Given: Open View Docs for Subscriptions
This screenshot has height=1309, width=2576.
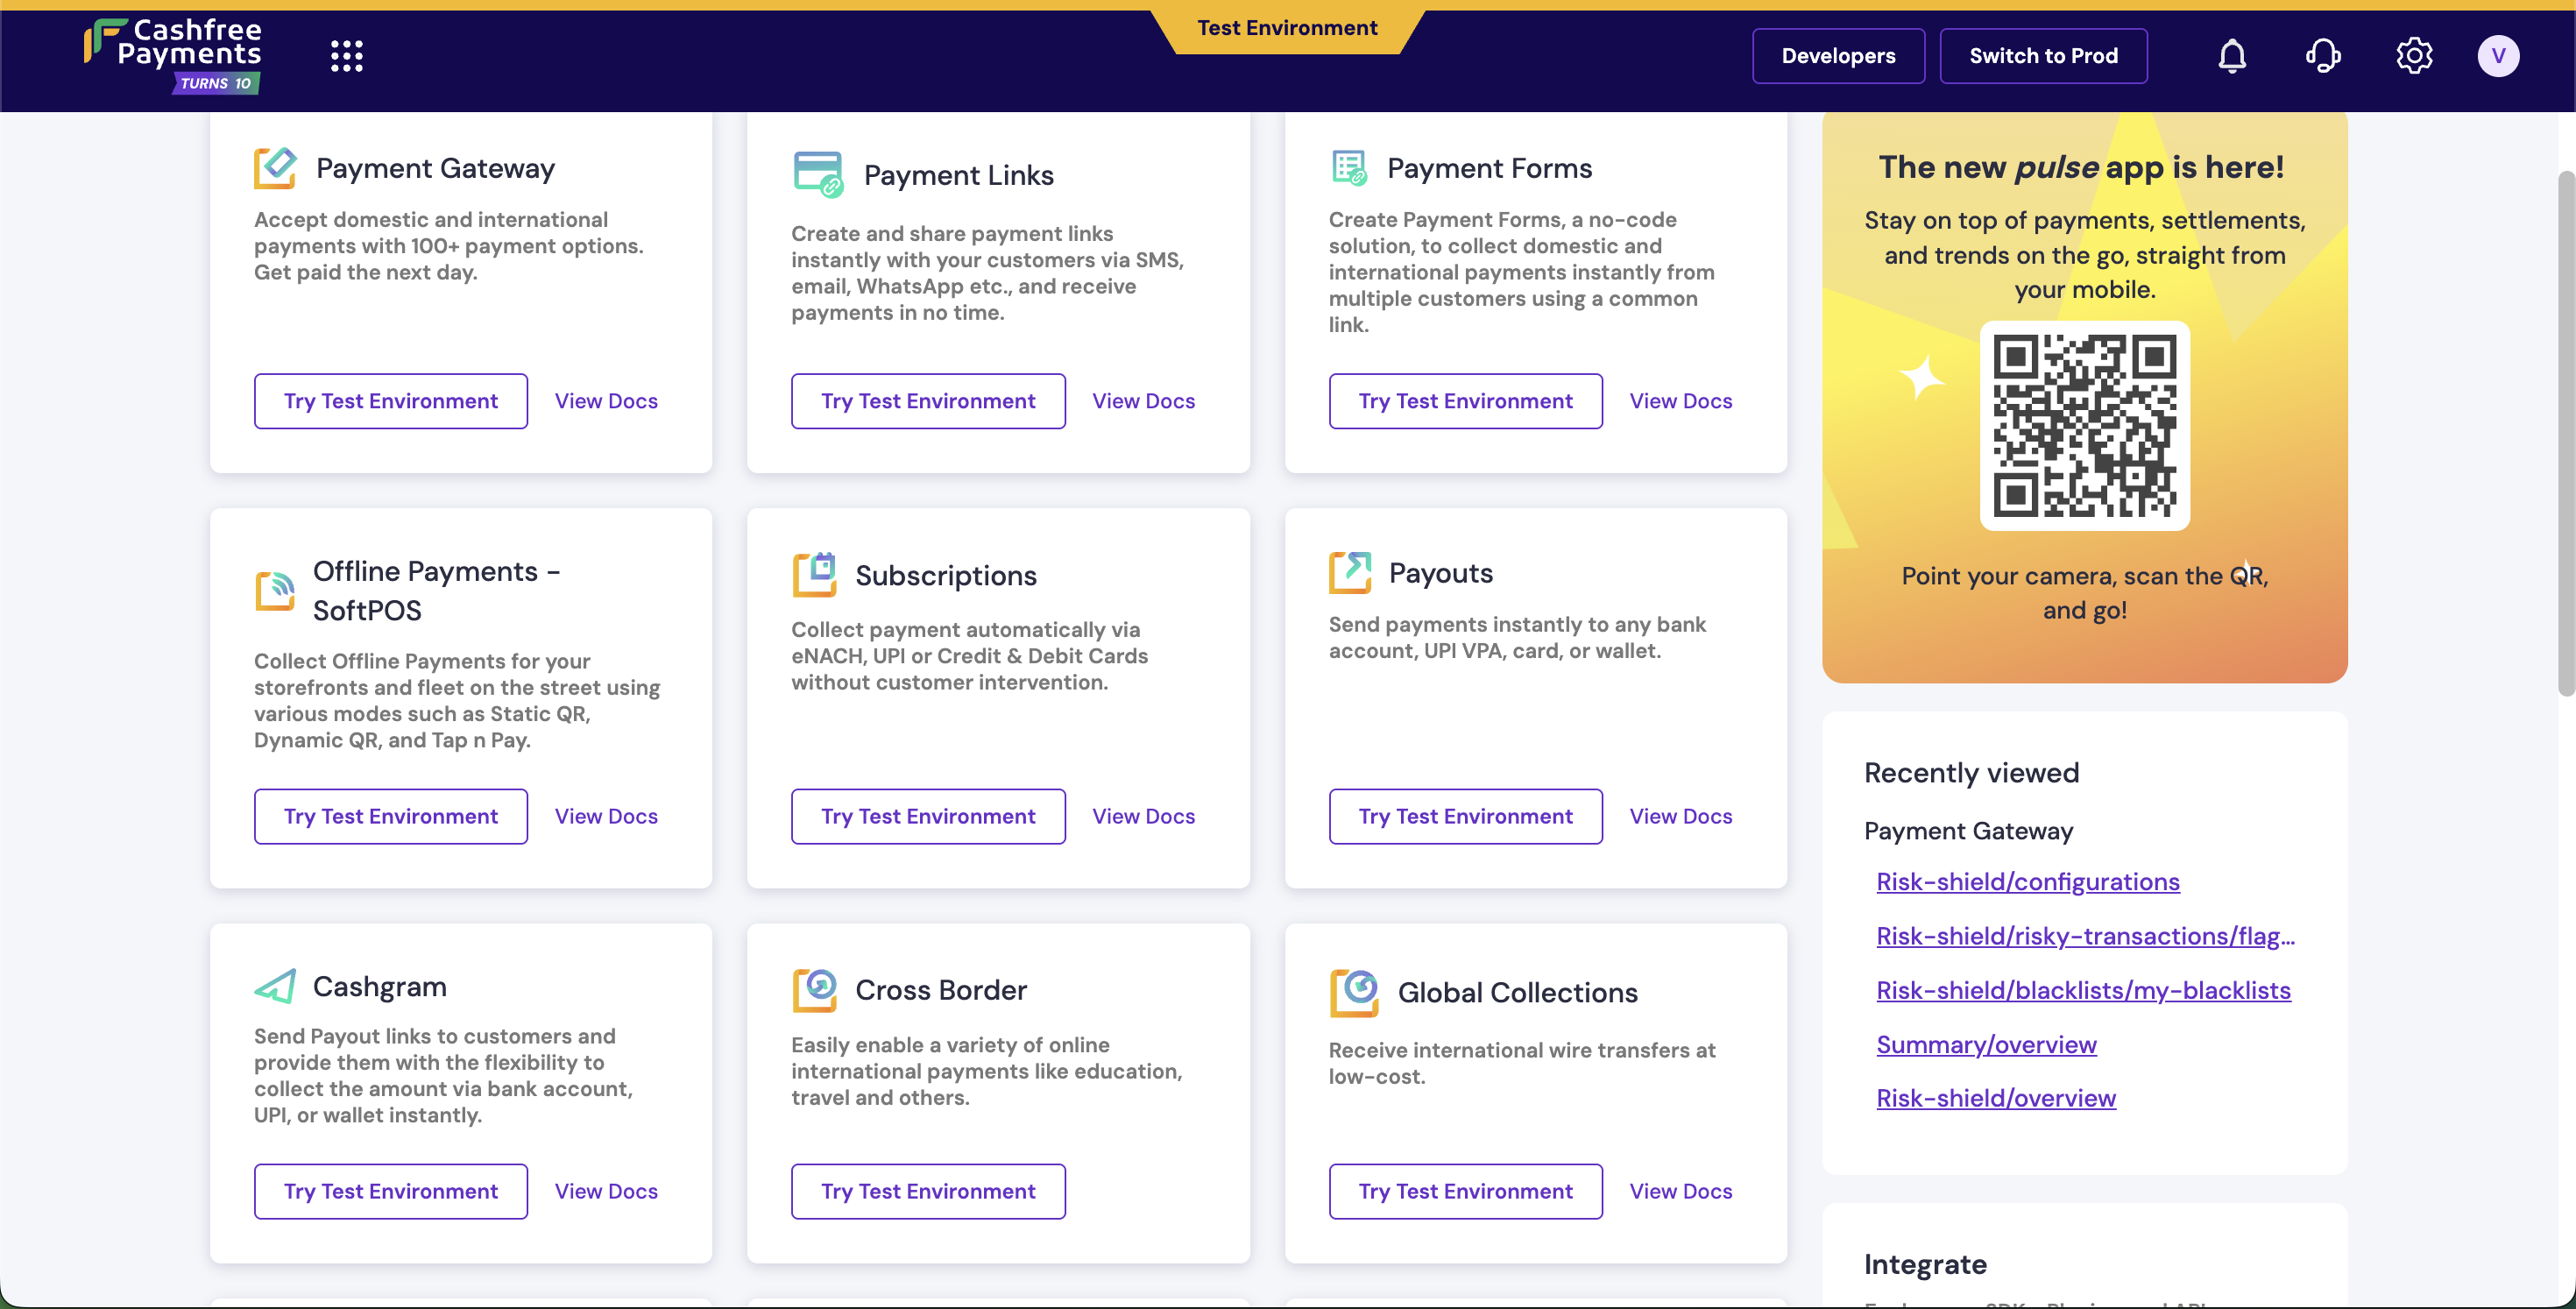Looking at the screenshot, I should [1143, 816].
